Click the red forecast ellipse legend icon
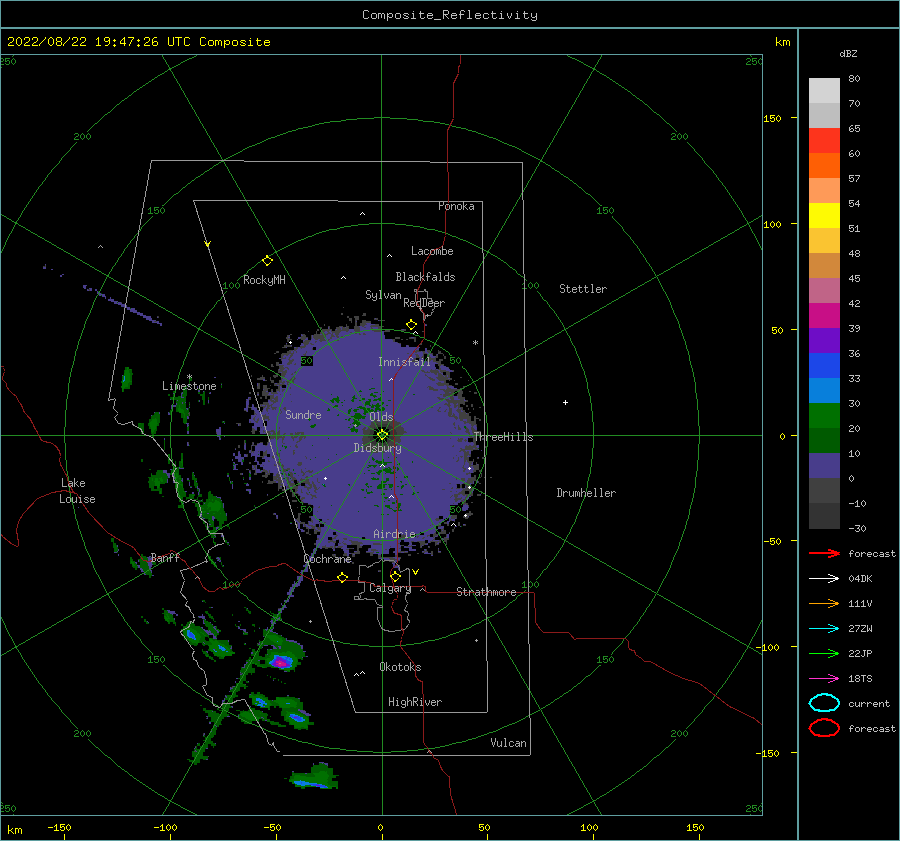This screenshot has height=841, width=900. coord(824,728)
